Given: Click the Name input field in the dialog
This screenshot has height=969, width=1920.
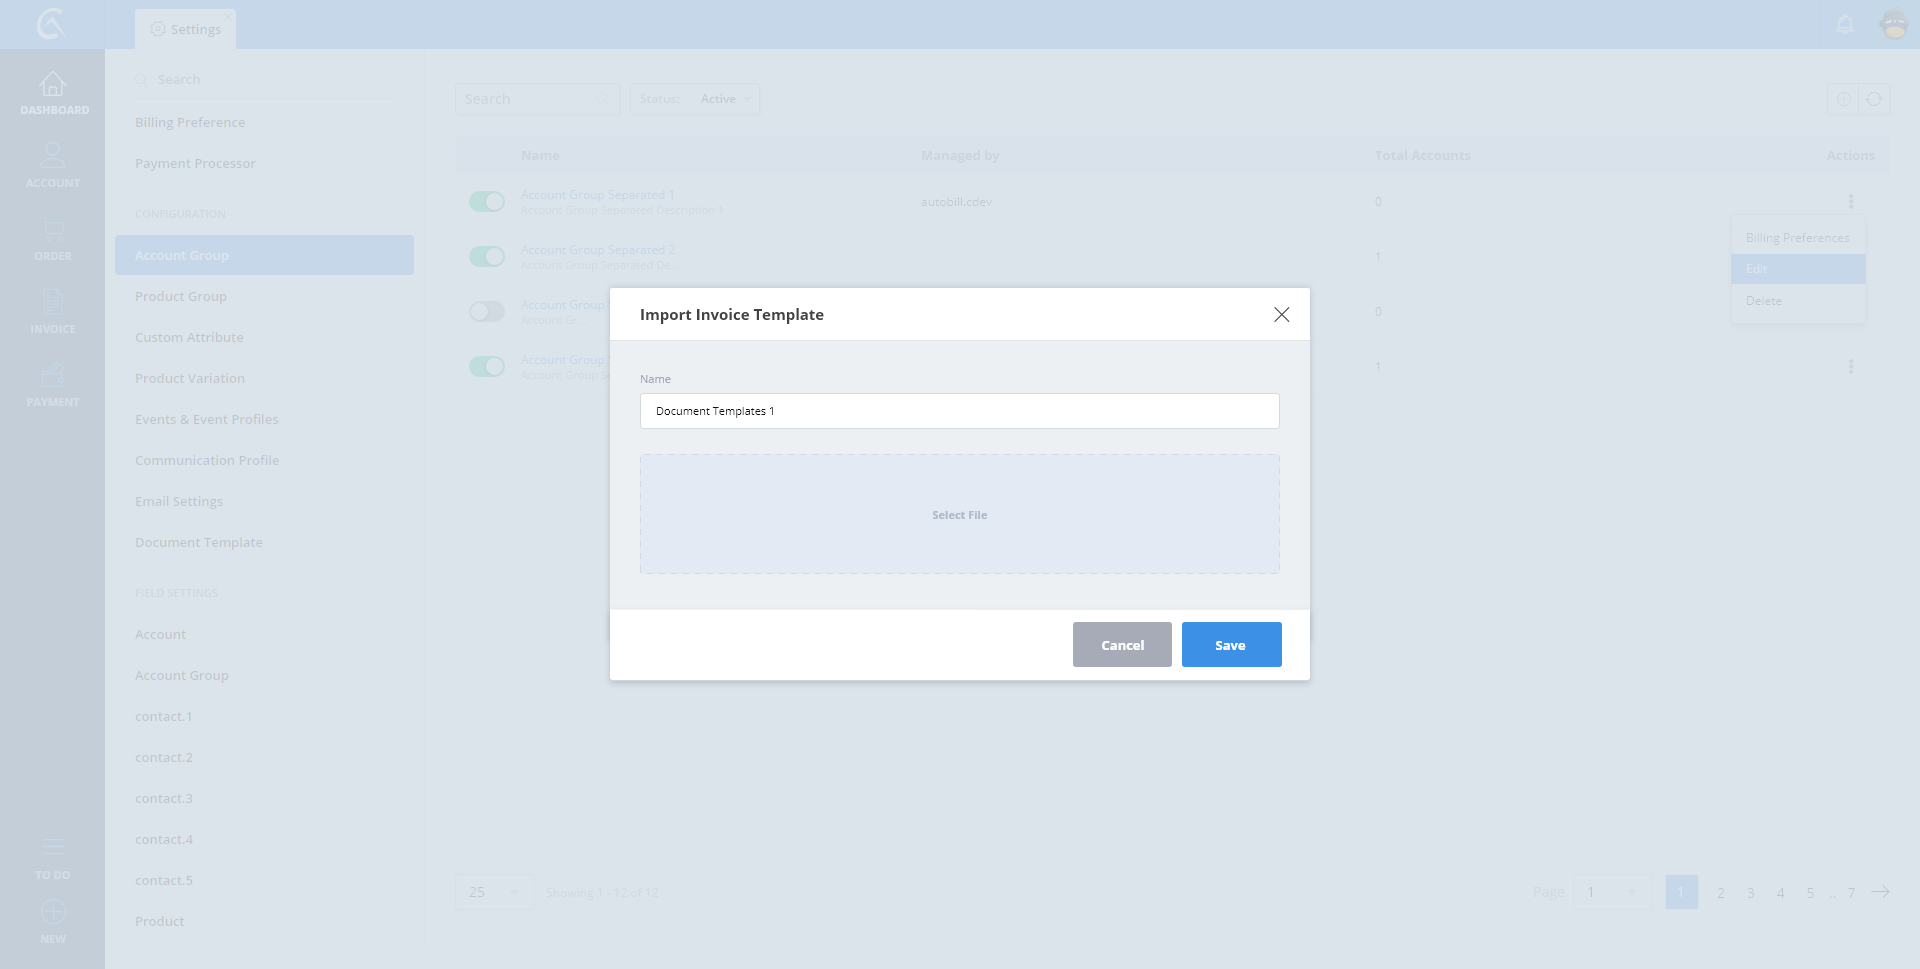Looking at the screenshot, I should tap(959, 411).
